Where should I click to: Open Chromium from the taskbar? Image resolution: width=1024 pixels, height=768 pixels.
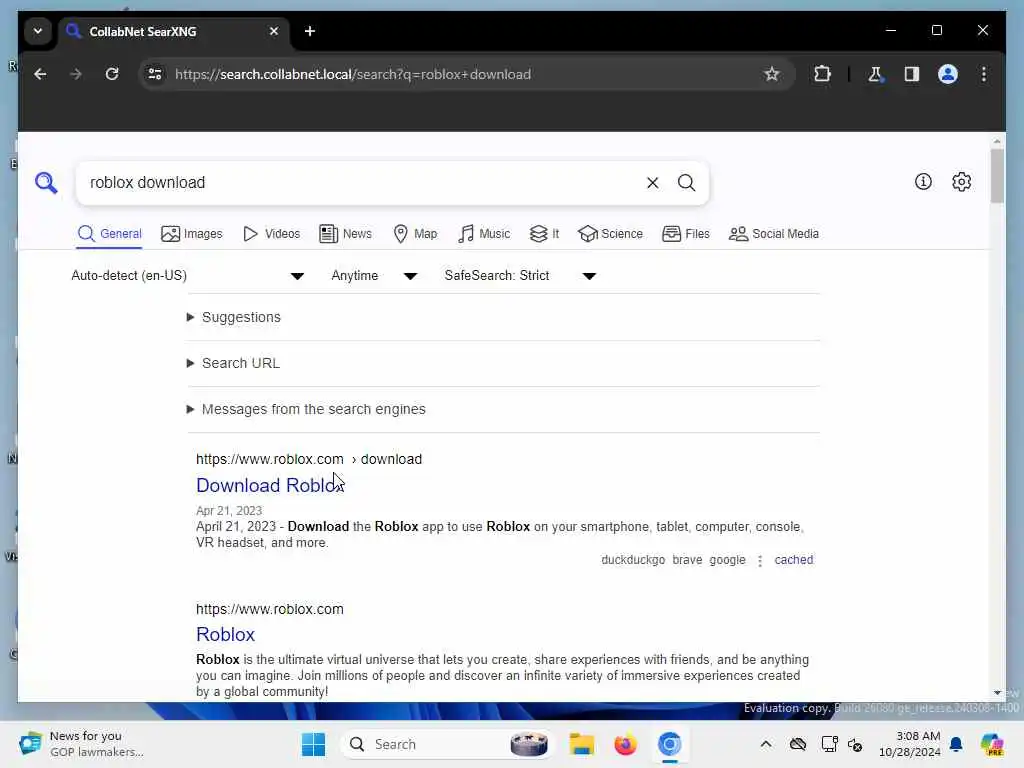coord(669,744)
